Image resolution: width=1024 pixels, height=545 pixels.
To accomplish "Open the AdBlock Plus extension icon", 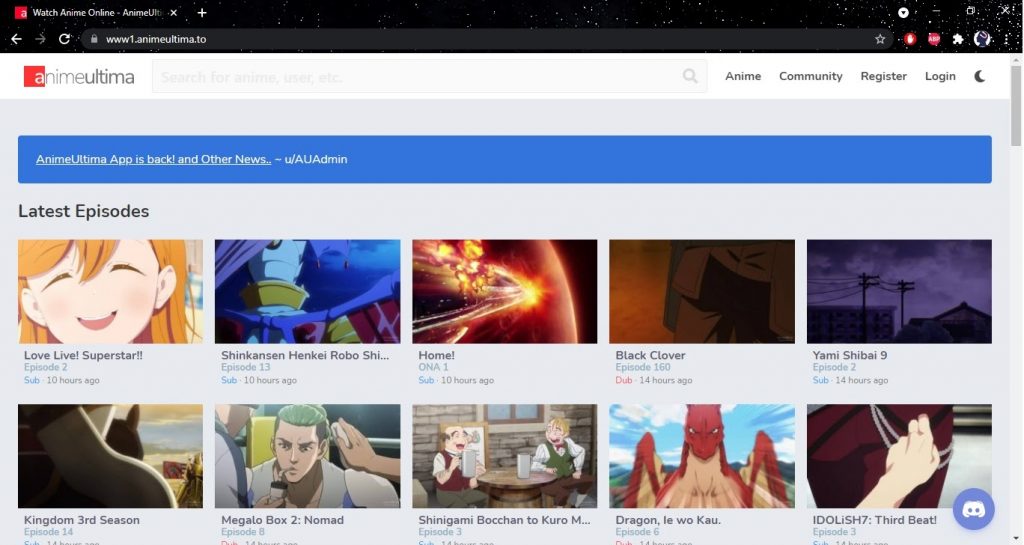I will (x=934, y=39).
